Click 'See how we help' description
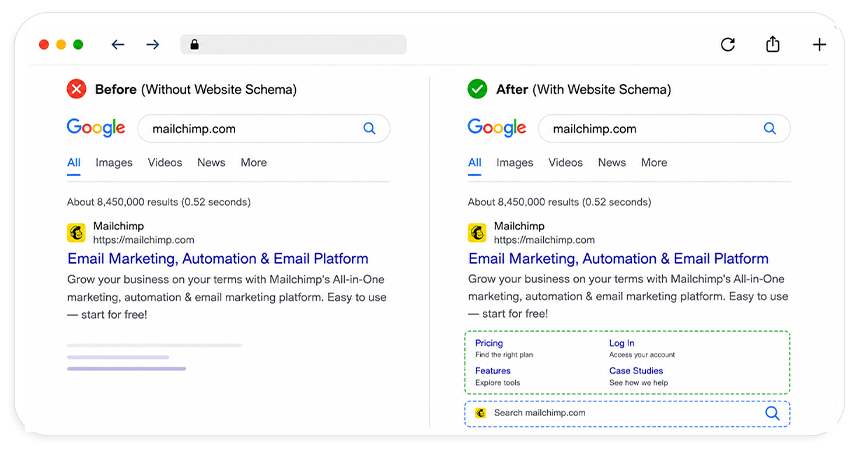 point(639,383)
